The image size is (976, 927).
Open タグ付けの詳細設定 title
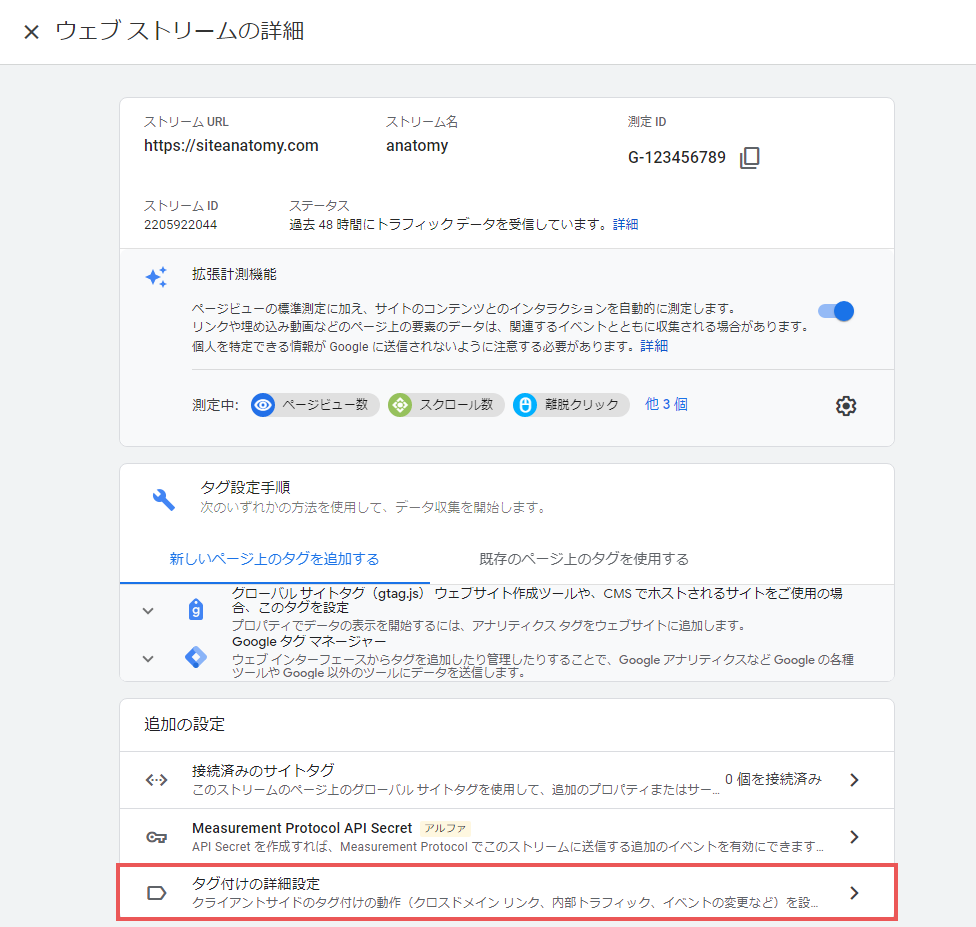[x=256, y=884]
